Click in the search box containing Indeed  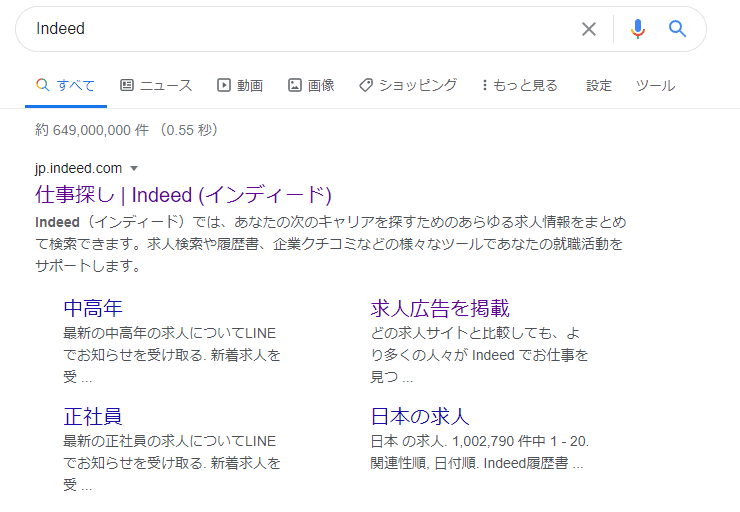[300, 29]
